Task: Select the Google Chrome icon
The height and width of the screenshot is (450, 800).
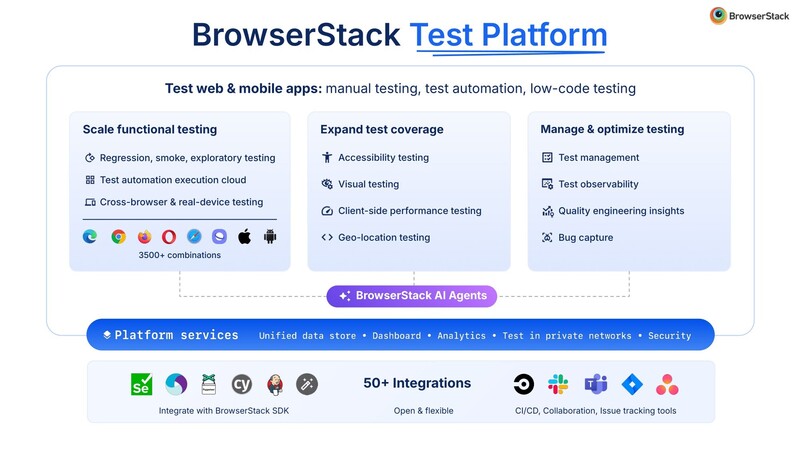Action: coord(118,237)
